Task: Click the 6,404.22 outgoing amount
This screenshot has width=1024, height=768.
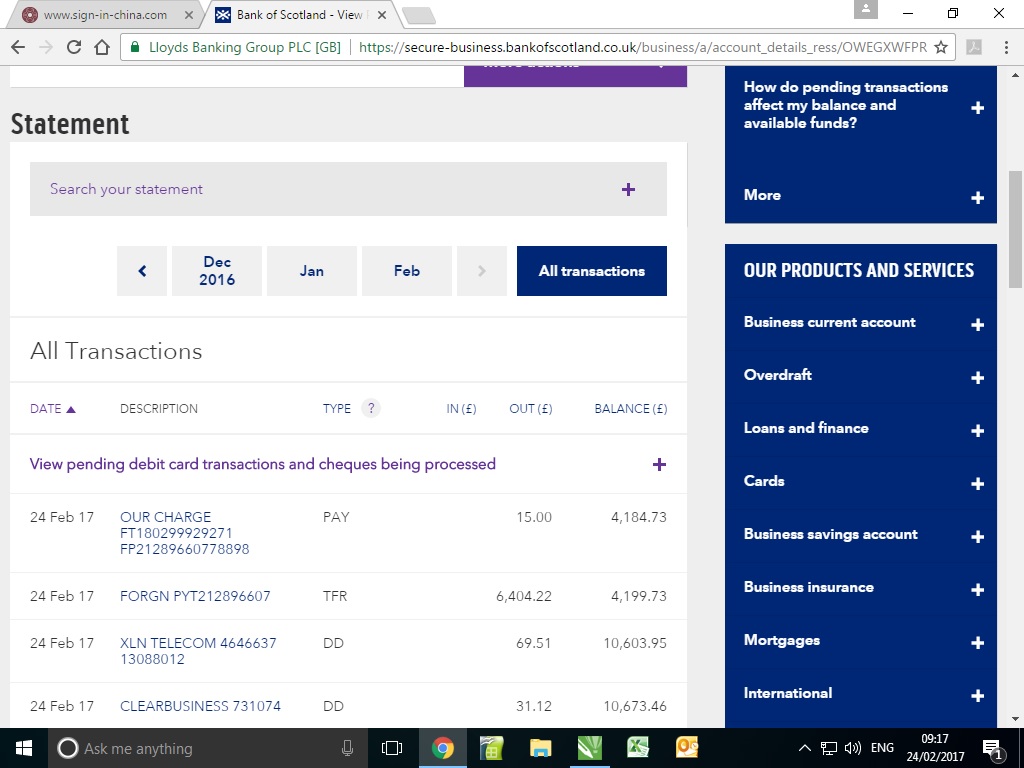Action: pyautogui.click(x=524, y=596)
